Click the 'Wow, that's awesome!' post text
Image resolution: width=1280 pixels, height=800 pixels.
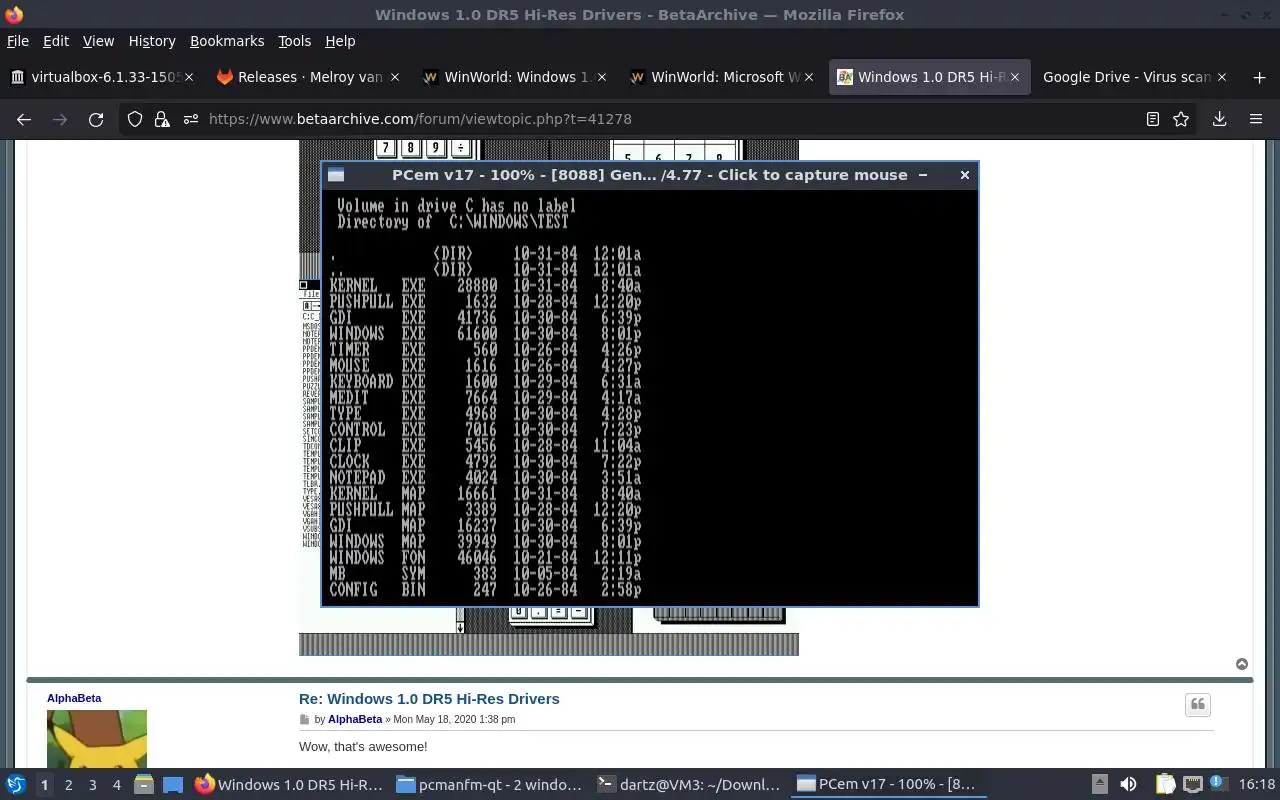(x=363, y=747)
